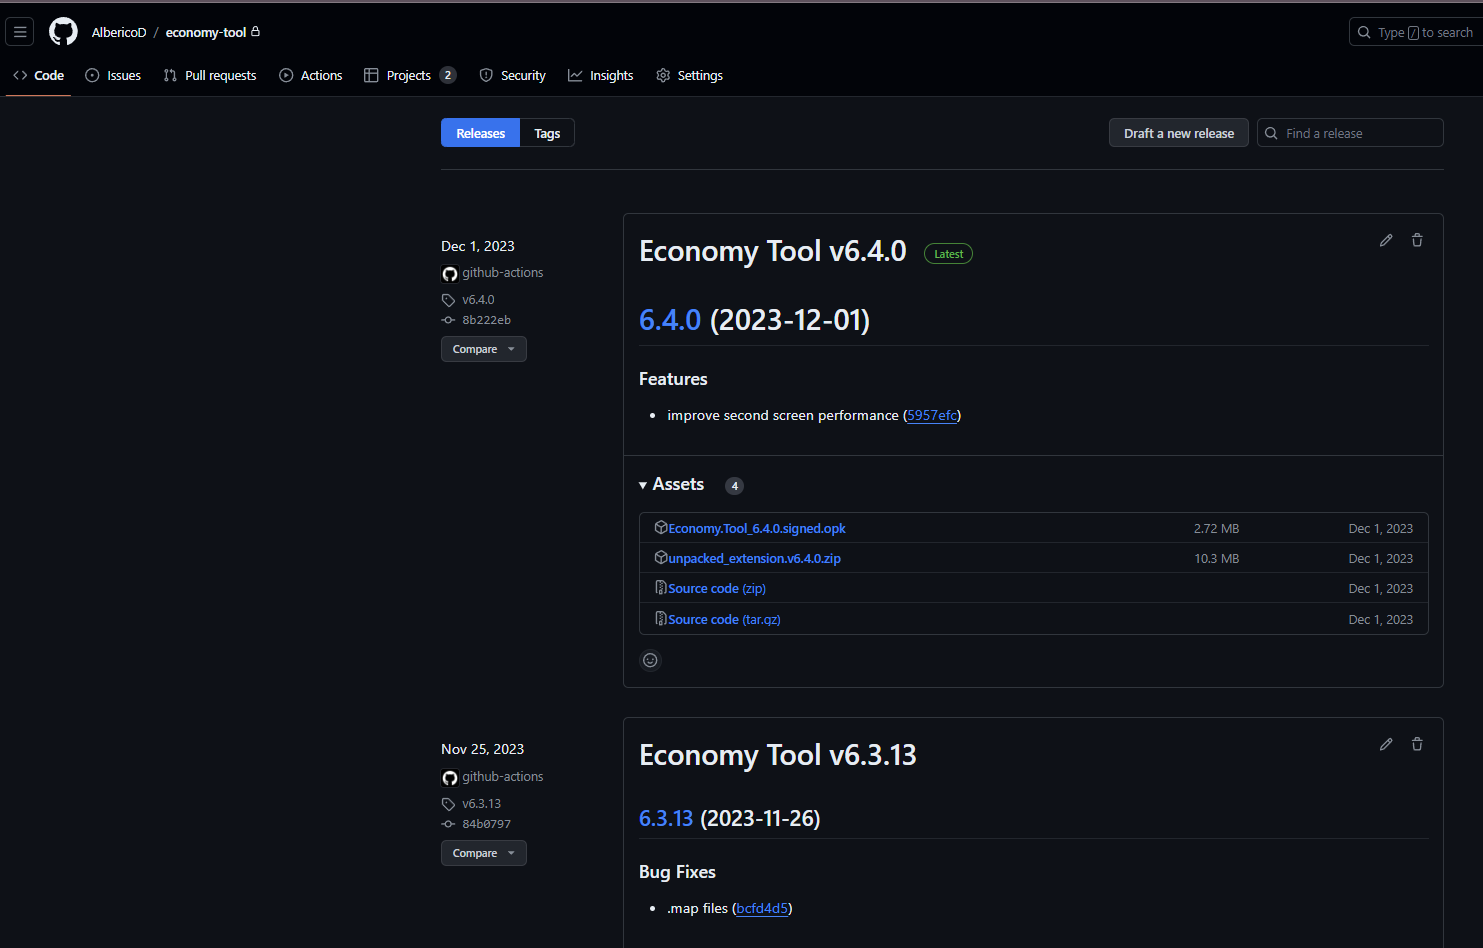Open the repository Settings tab
Screen dimensions: 1483x948
tap(690, 75)
